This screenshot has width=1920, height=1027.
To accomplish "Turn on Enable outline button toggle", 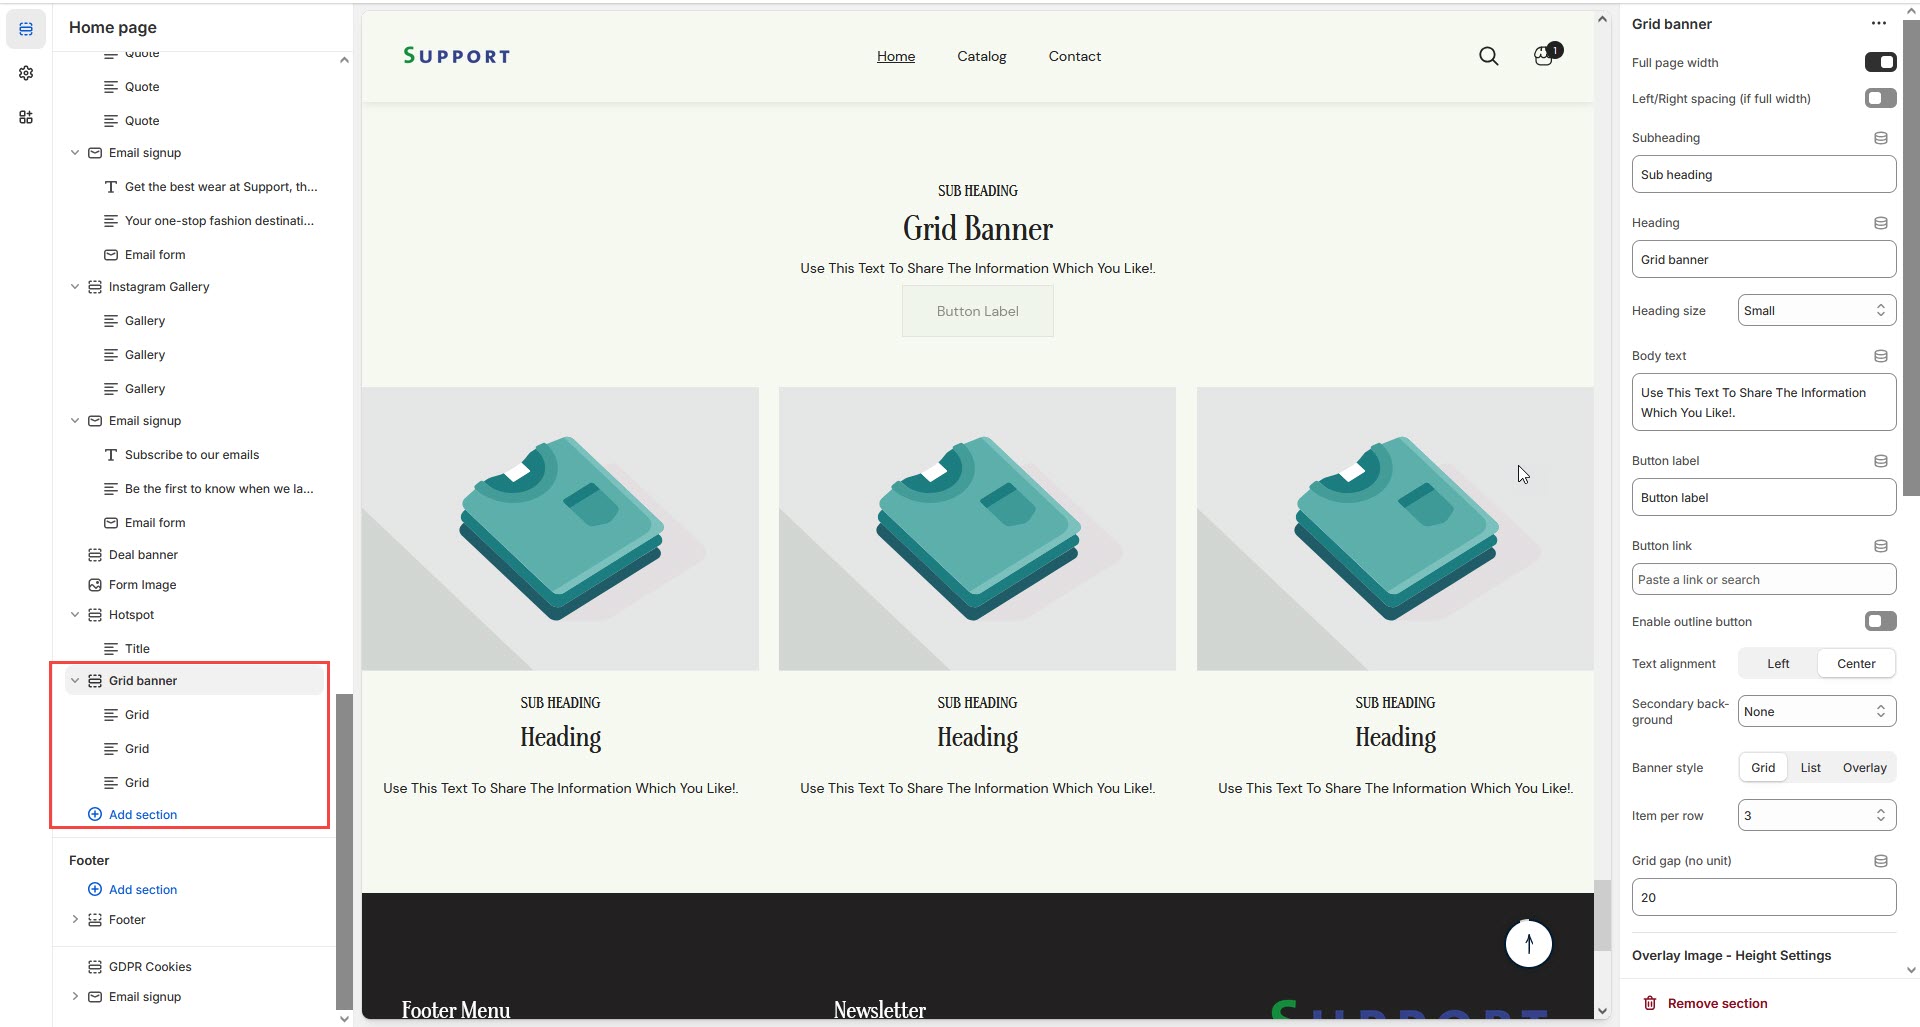I will pyautogui.click(x=1880, y=622).
